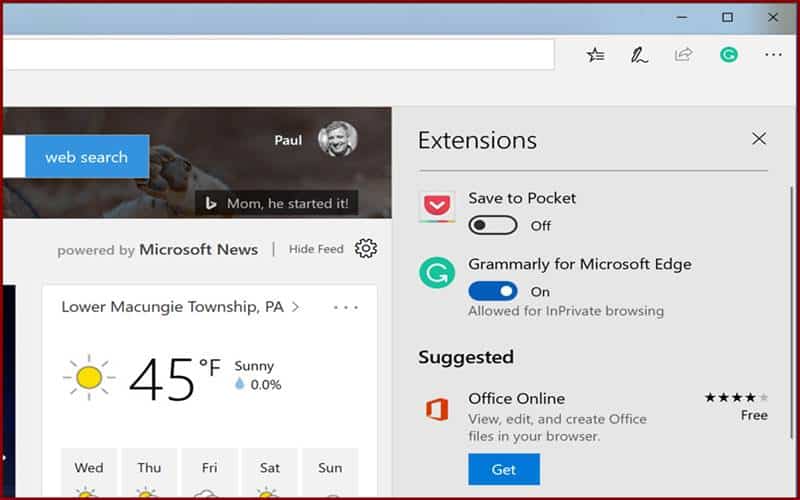Click the Lower Macungie Township, PA location
The width and height of the screenshot is (800, 500).
[172, 307]
